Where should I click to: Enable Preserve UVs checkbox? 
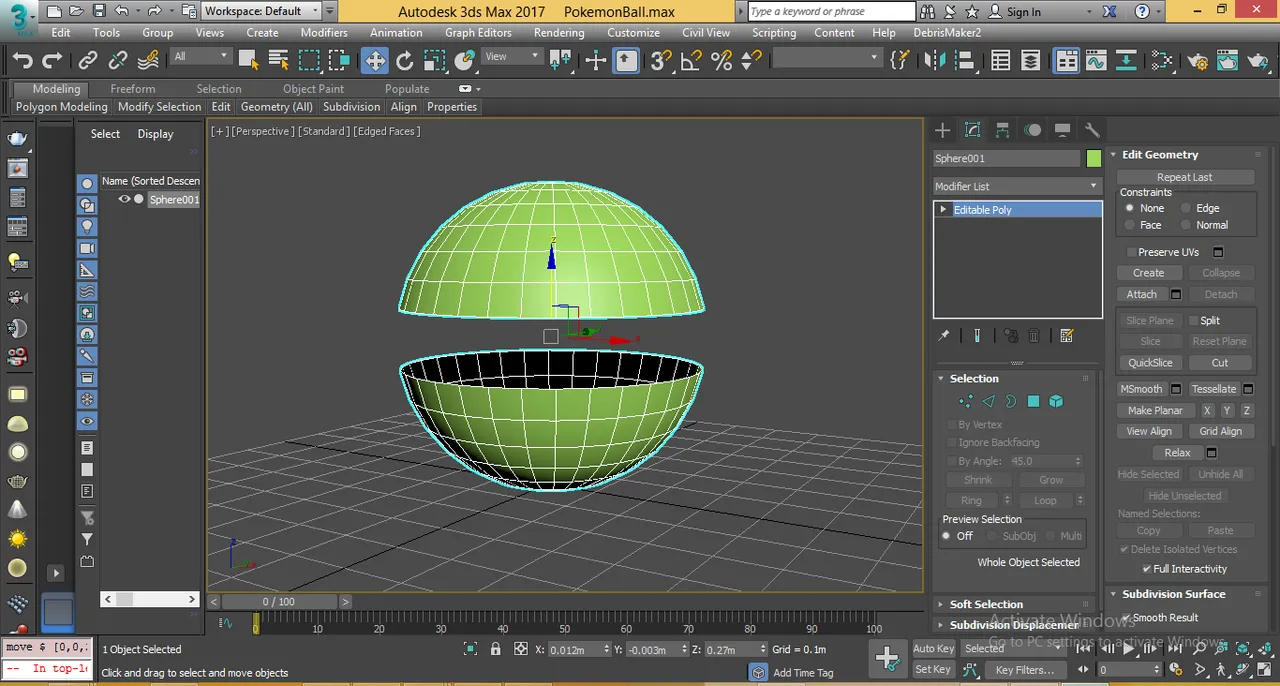[x=1131, y=252]
